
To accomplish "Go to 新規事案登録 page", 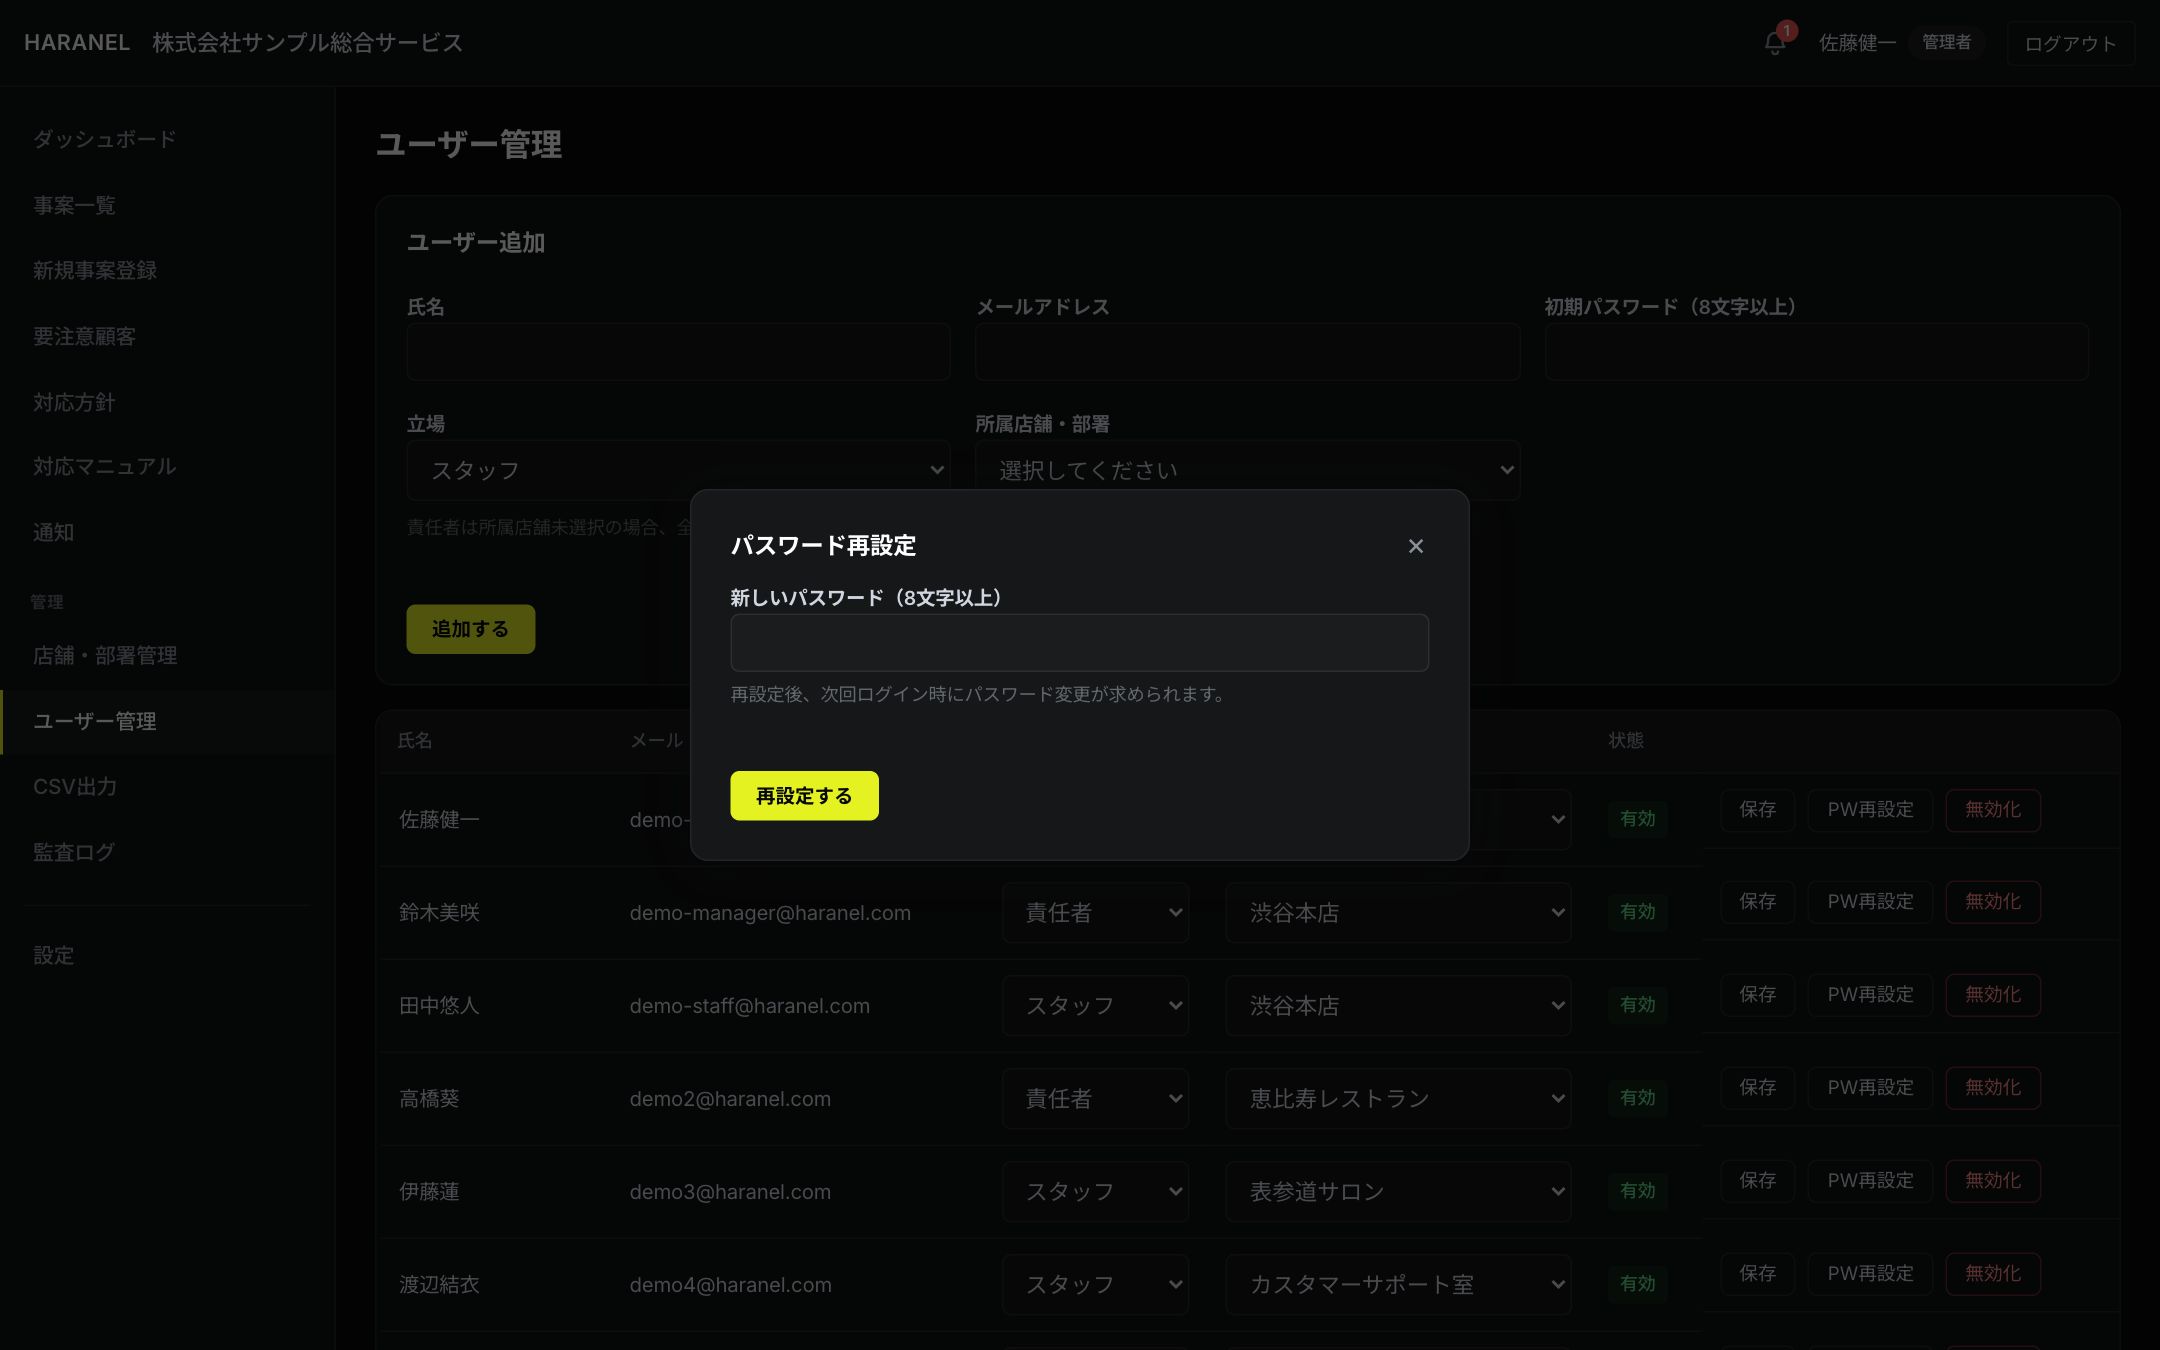I will pos(95,270).
